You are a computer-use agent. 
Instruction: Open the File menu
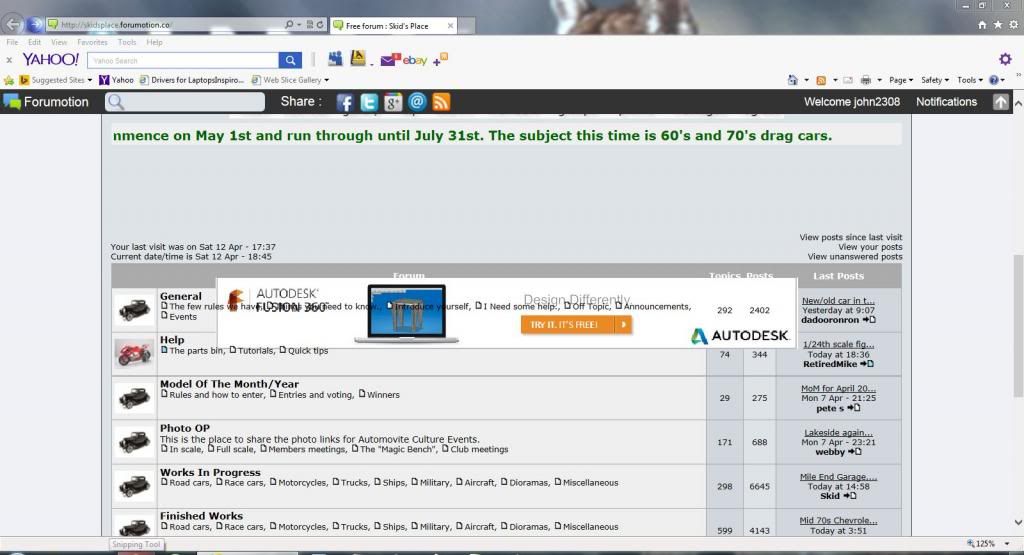[12, 42]
